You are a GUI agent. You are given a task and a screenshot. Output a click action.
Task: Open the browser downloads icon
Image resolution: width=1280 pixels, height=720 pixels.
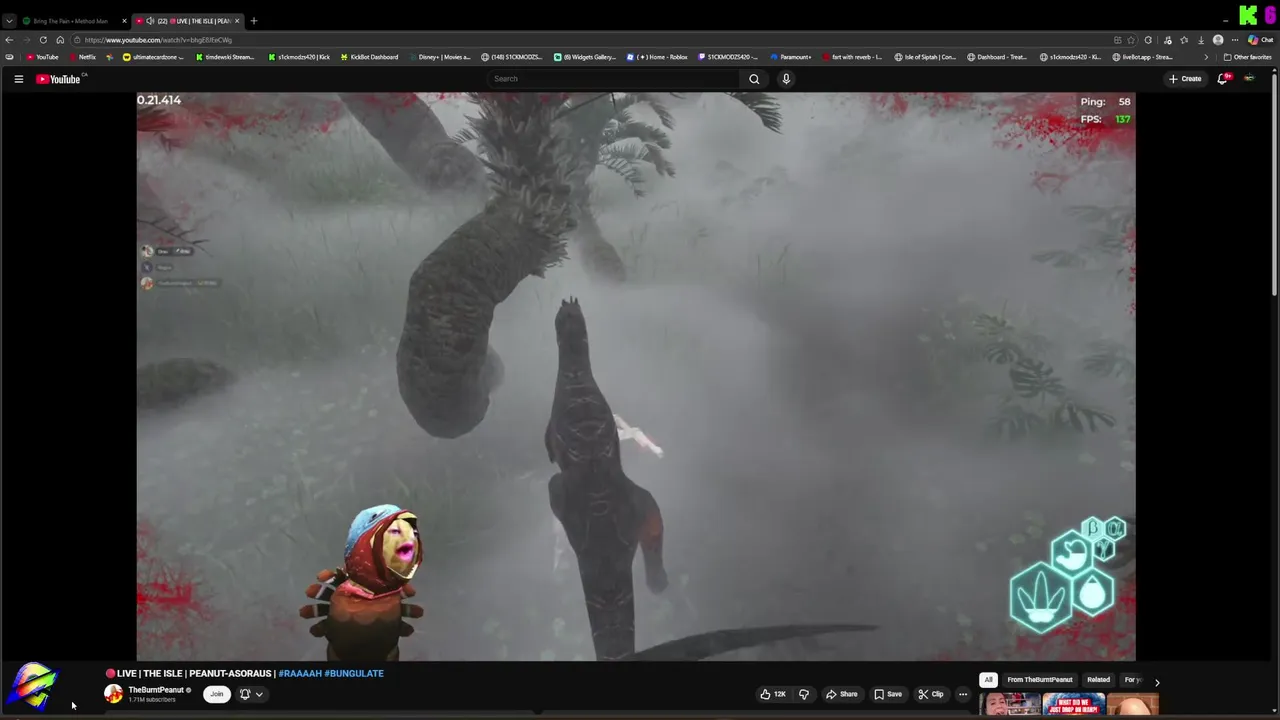1201,40
